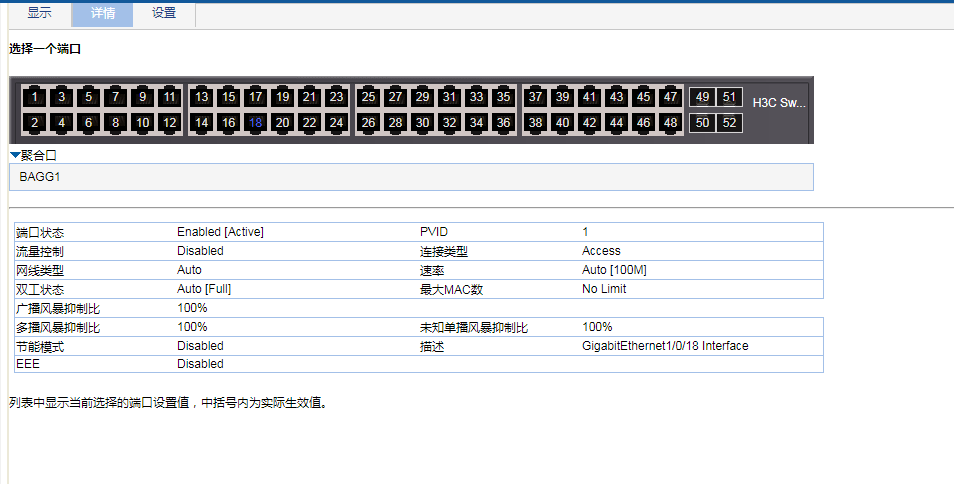
Task: Select port 5 on the switch panel
Action: coord(88,97)
